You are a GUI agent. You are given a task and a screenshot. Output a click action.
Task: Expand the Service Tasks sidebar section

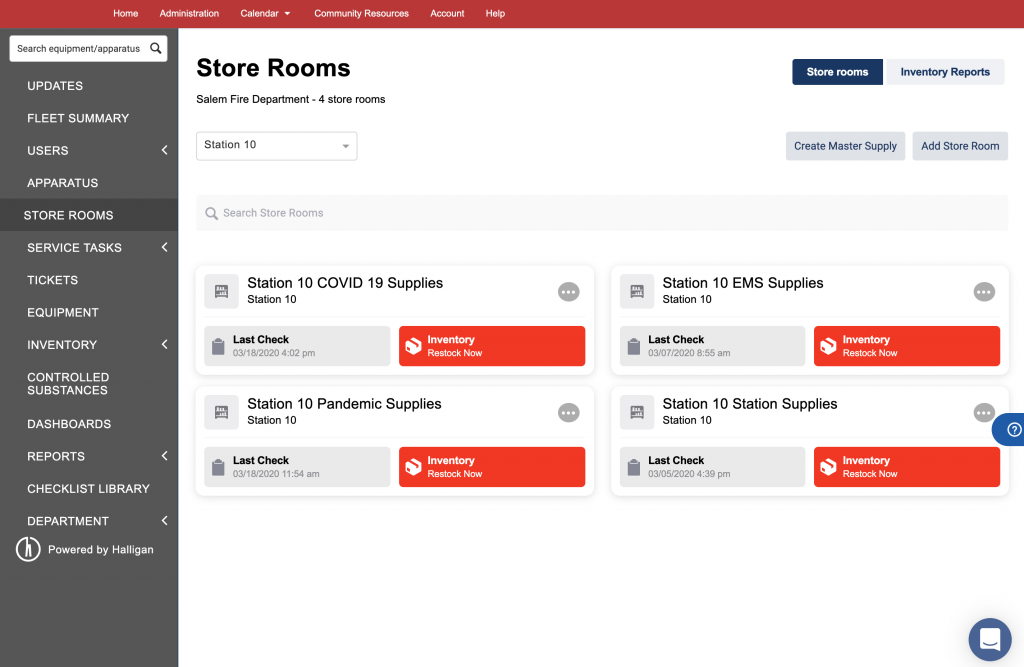click(164, 248)
